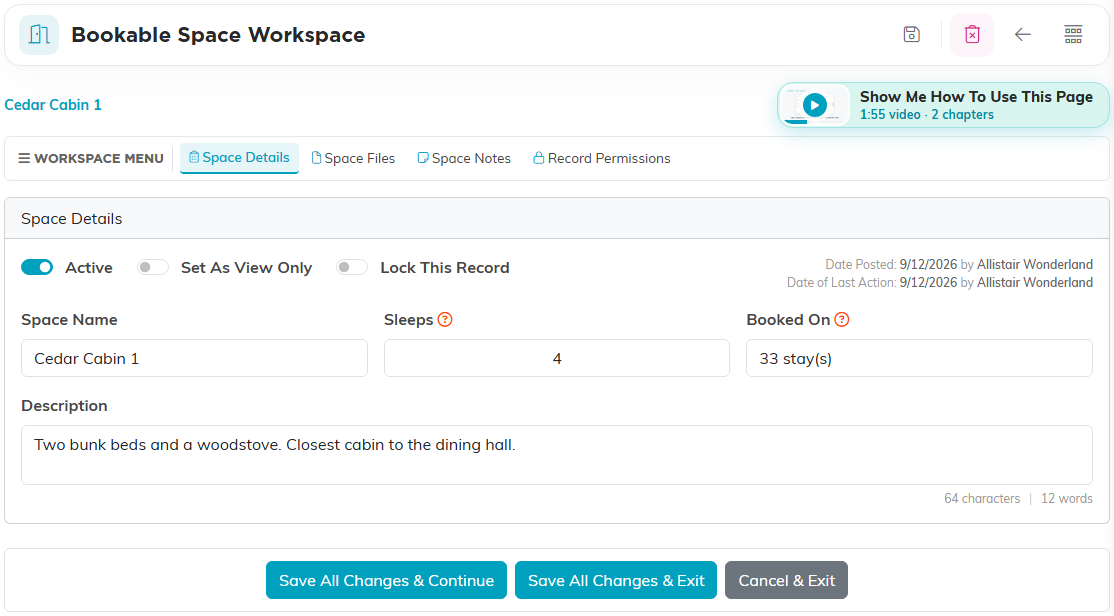1114x616 pixels.
Task: Open the Space Notes tab
Action: (464, 158)
